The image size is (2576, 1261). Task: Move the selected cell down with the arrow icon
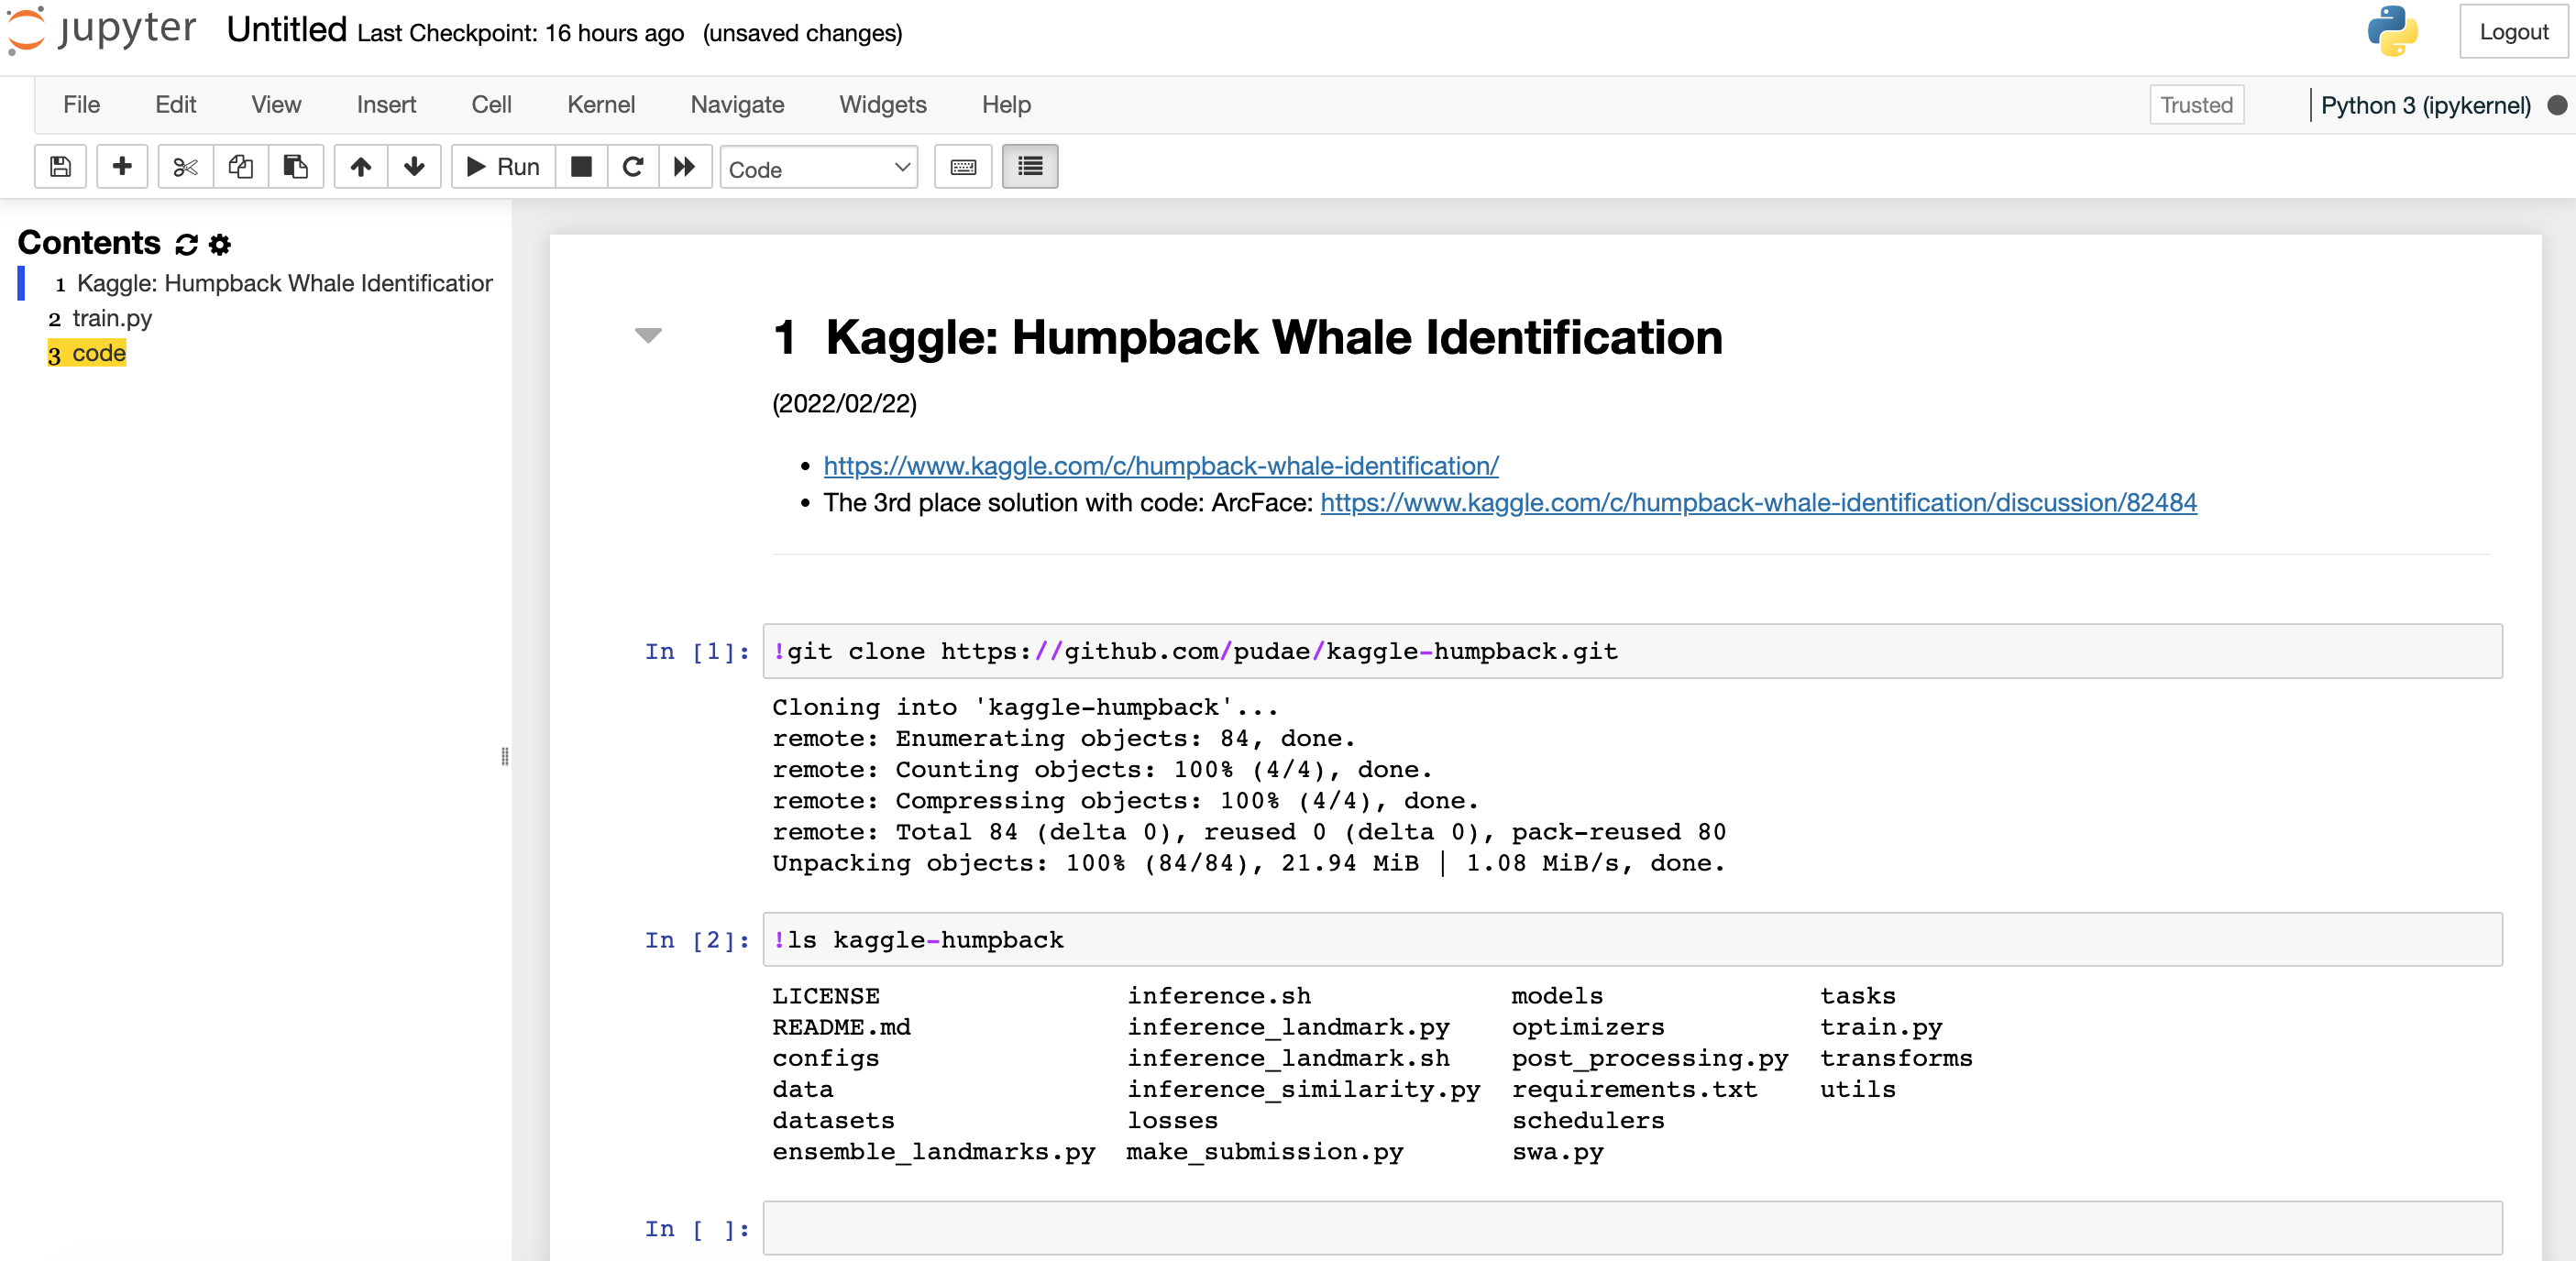pos(414,167)
